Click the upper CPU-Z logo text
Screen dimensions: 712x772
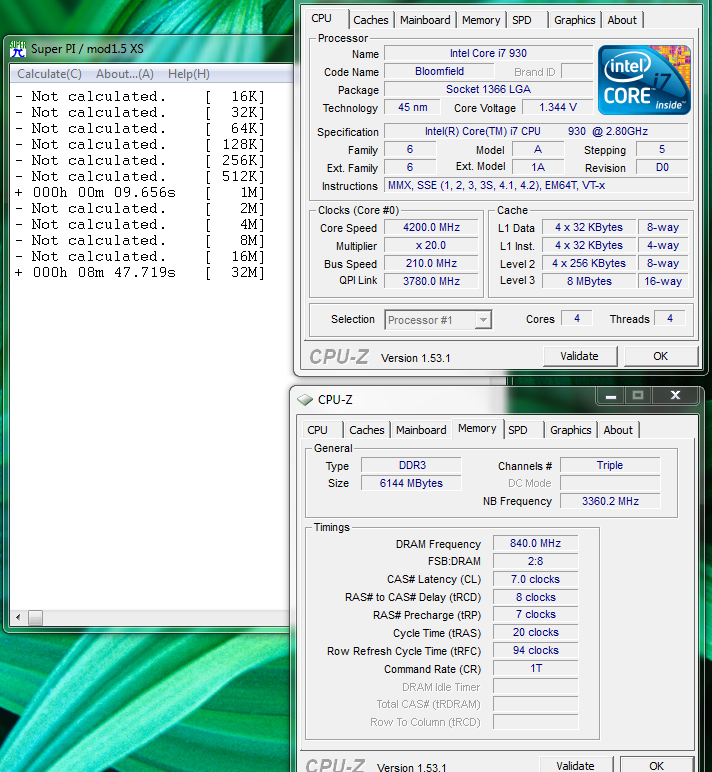[339, 357]
